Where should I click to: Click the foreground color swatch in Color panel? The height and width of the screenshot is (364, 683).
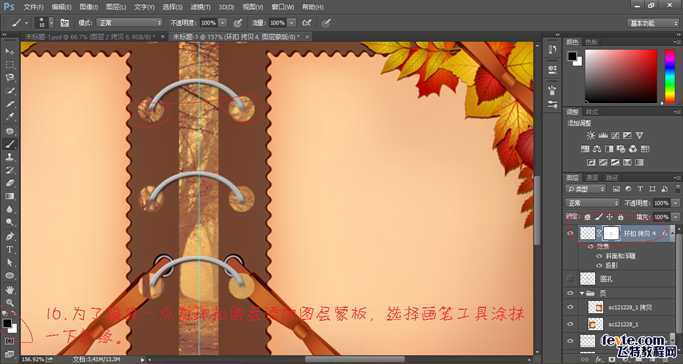point(571,56)
